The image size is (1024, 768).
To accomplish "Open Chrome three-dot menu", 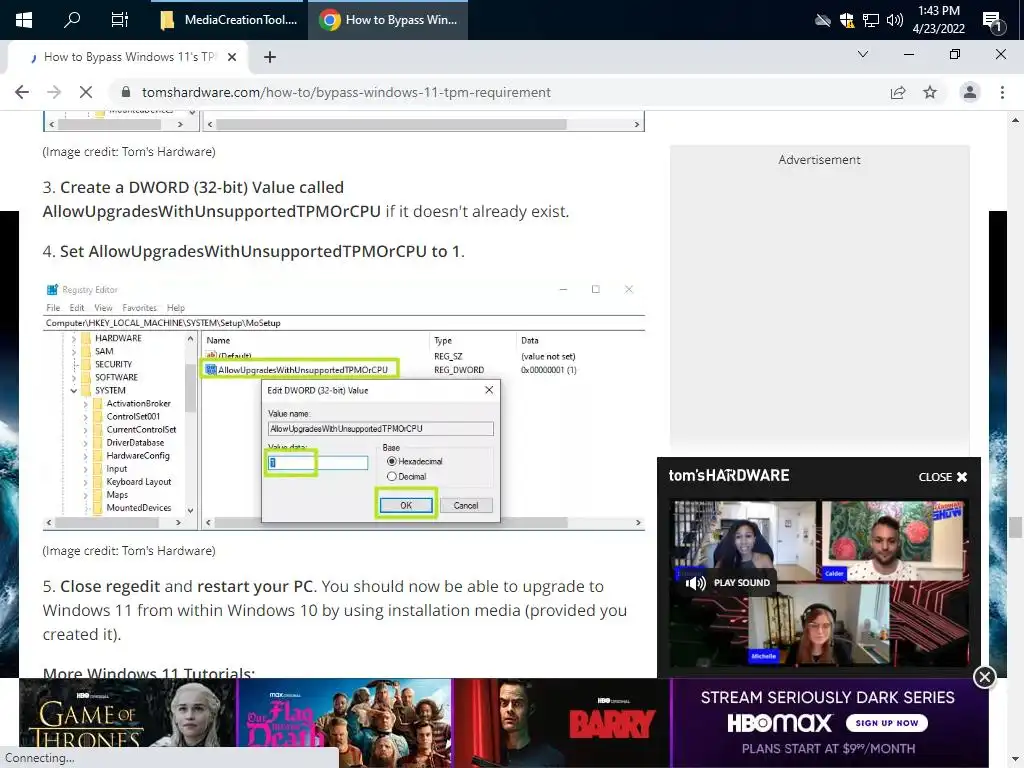I will coord(1002,92).
